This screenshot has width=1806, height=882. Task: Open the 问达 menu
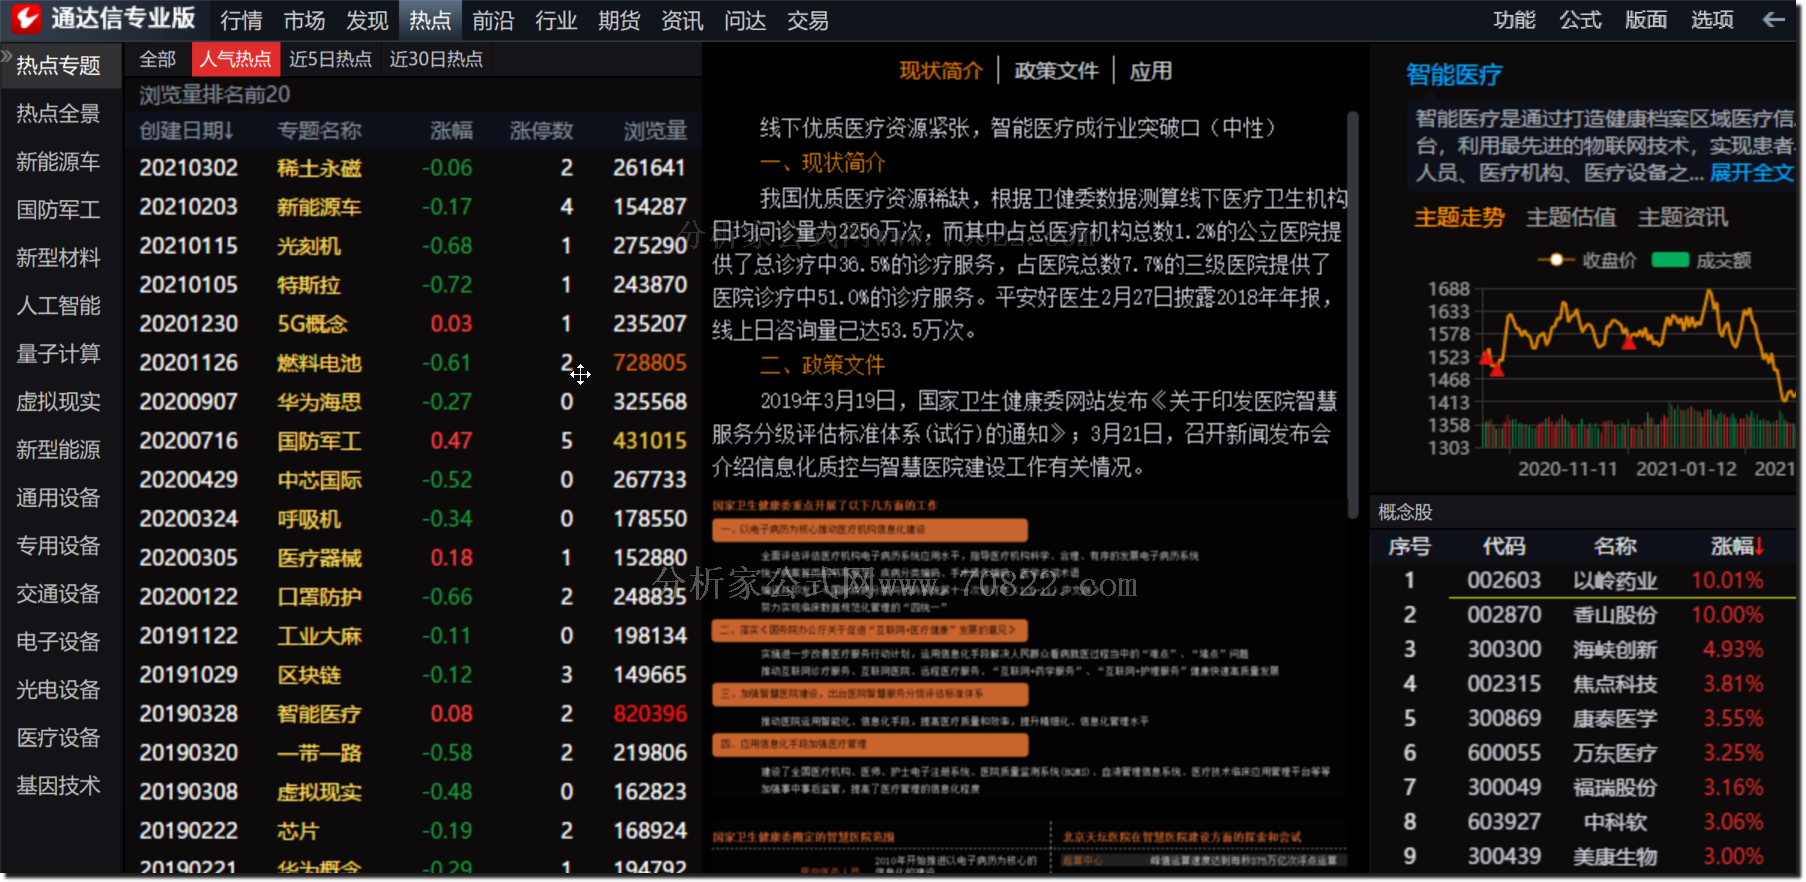[745, 20]
